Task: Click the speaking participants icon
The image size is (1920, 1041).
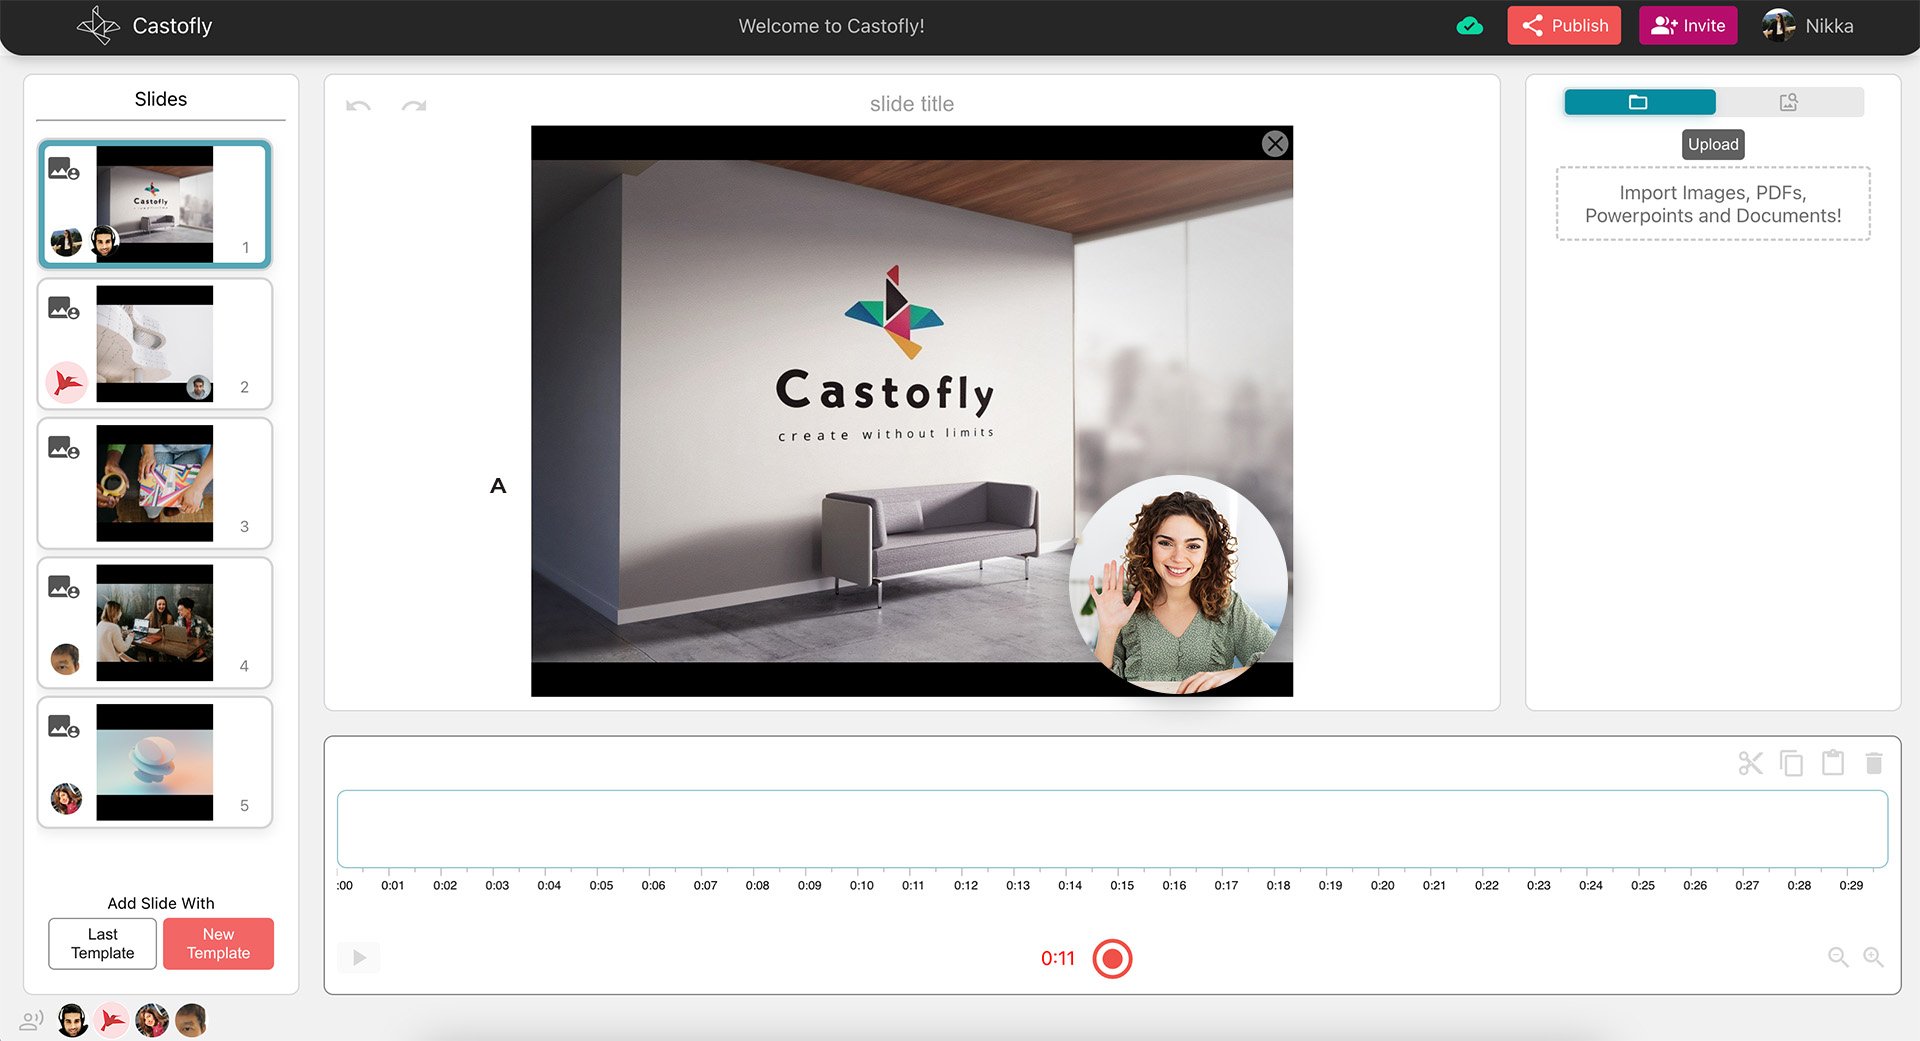Action: pos(31,1021)
